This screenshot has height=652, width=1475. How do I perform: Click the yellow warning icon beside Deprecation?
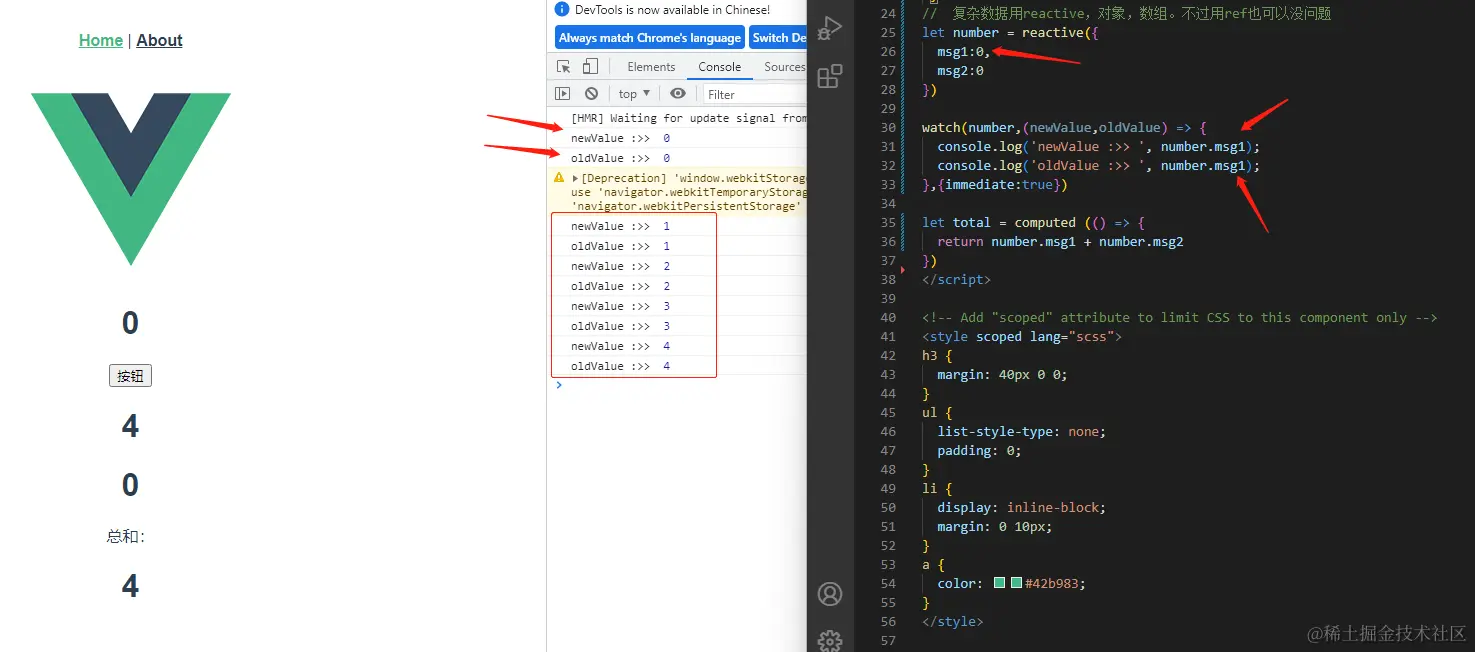559,177
